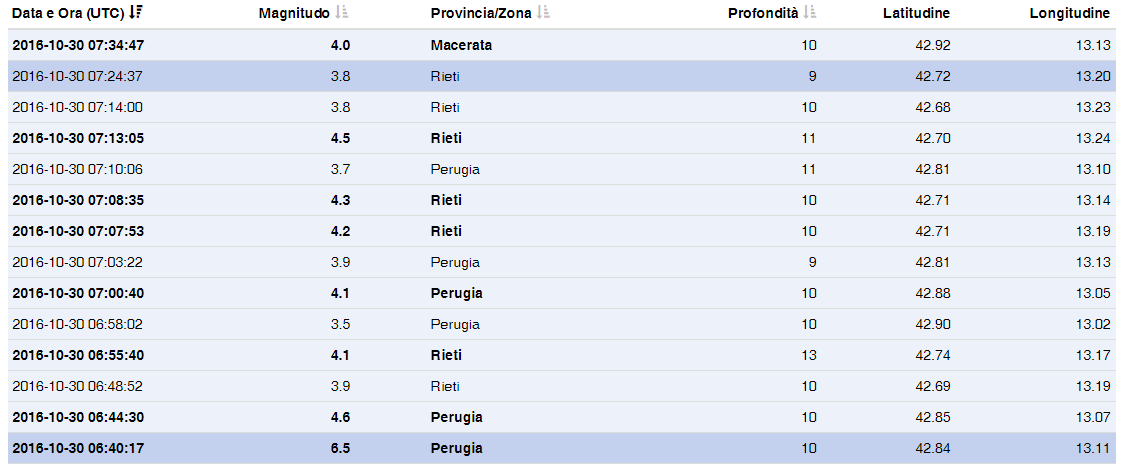Click the Magnitudo column header text
This screenshot has width=1131, height=471.
294,13
